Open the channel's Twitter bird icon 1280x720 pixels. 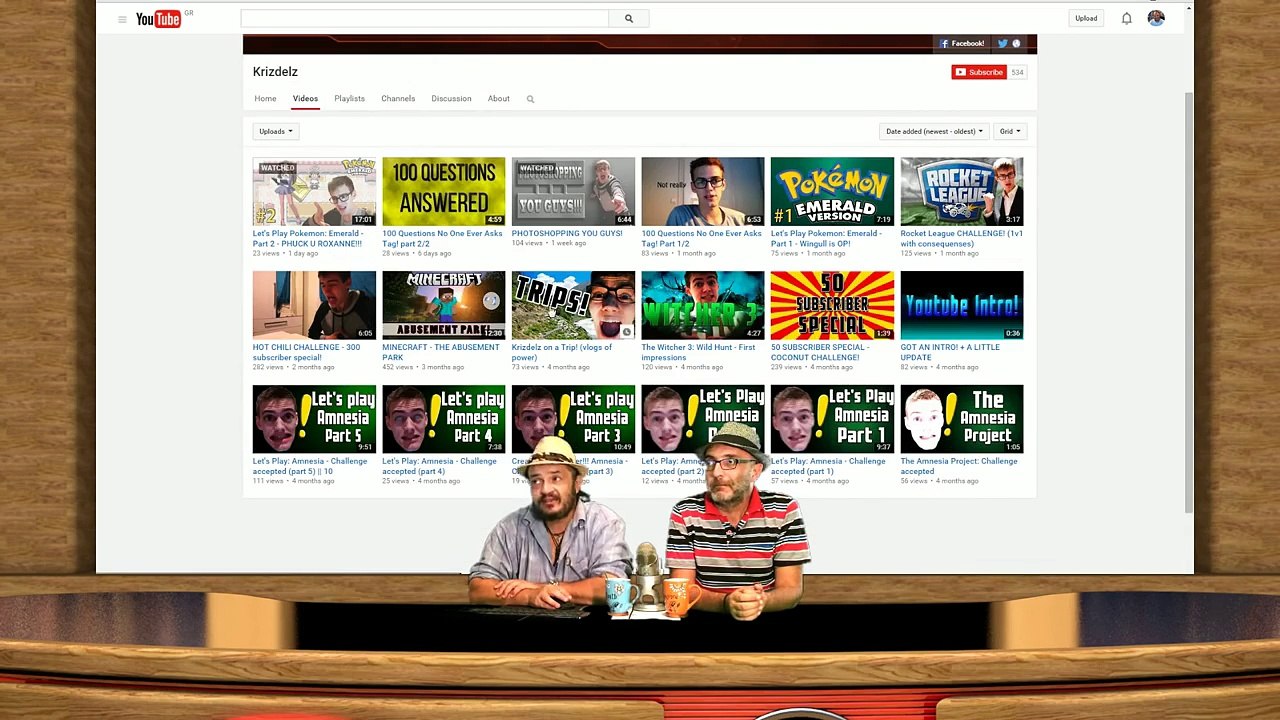coord(1002,44)
